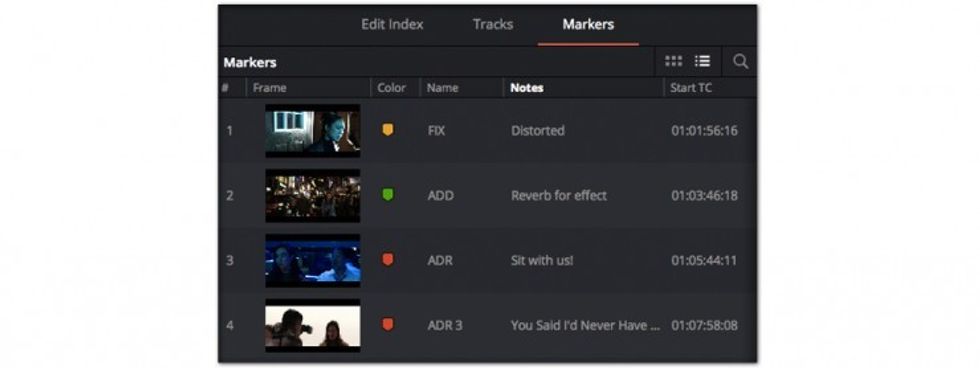Image resolution: width=980 pixels, height=368 pixels.
Task: Select the ADR 3 marker thumbnail
Action: [312, 325]
